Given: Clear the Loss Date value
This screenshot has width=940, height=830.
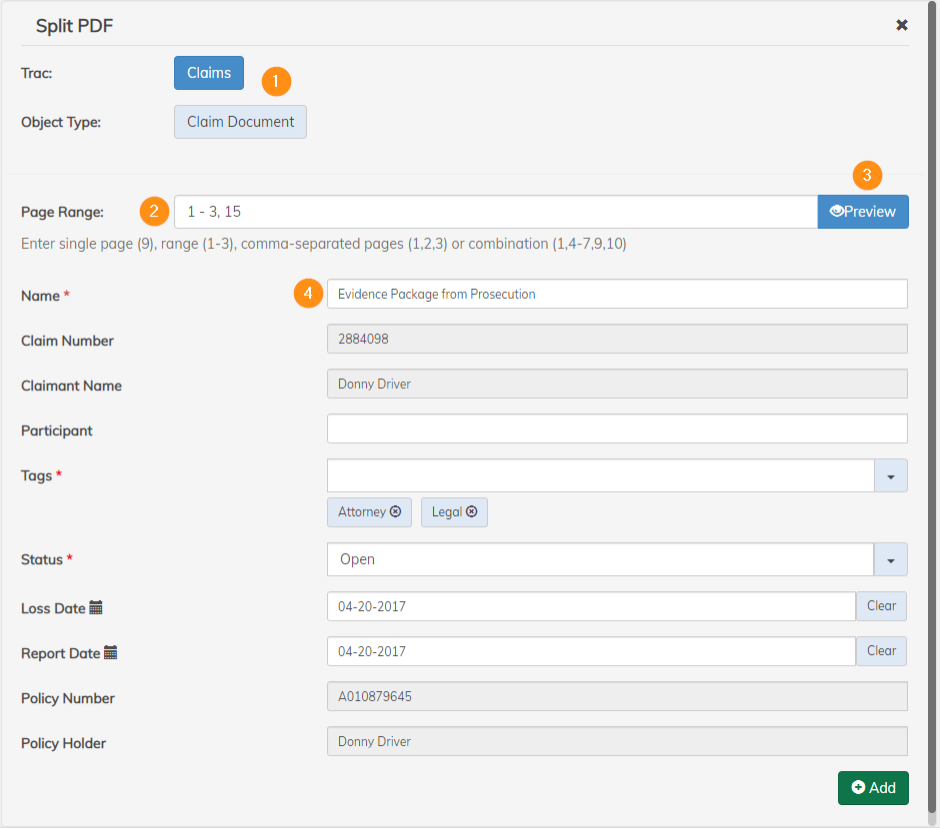Looking at the screenshot, I should (881, 606).
